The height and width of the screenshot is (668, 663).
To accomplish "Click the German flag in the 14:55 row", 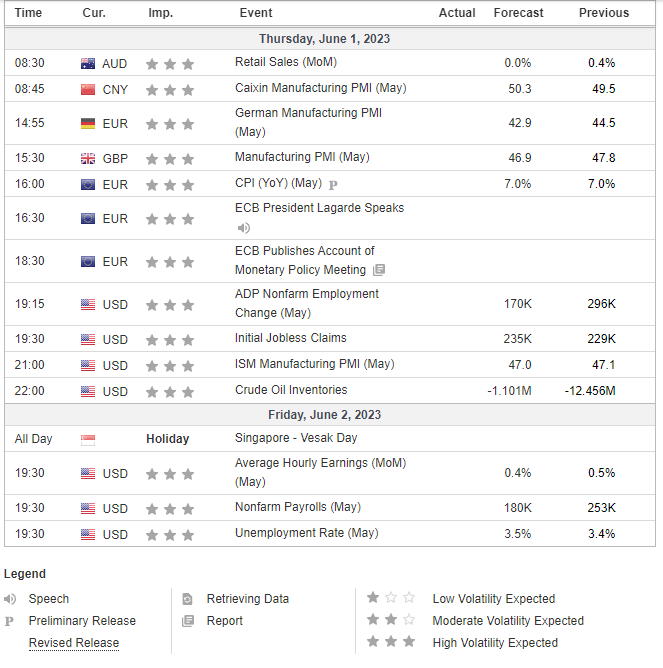I will point(88,123).
